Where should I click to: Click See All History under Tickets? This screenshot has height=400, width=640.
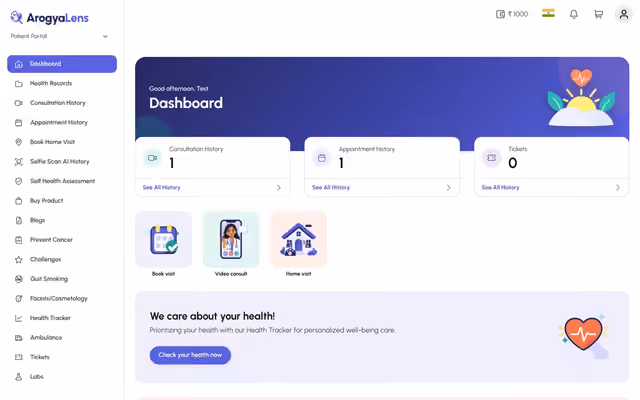[x=500, y=187]
